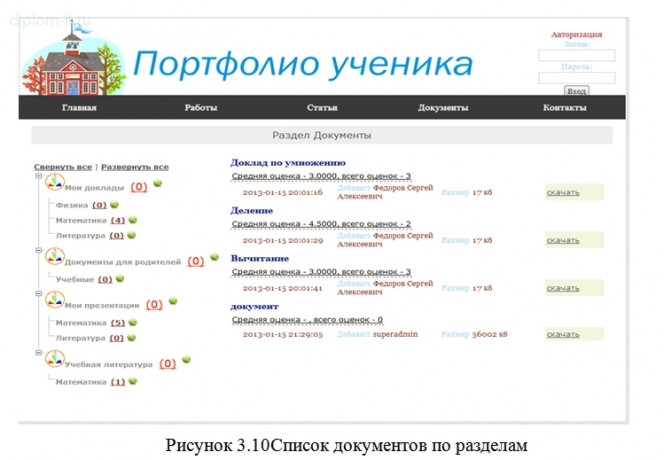664x460 pixels.
Task: Click the green ball next to Мои доклады
Action: click(158, 183)
